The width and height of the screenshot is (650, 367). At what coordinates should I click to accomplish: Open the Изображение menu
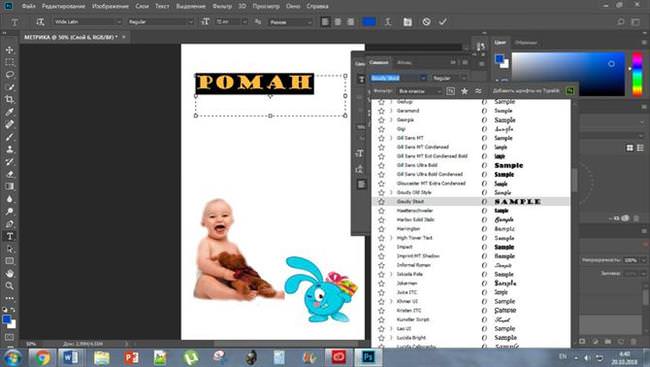coord(110,6)
